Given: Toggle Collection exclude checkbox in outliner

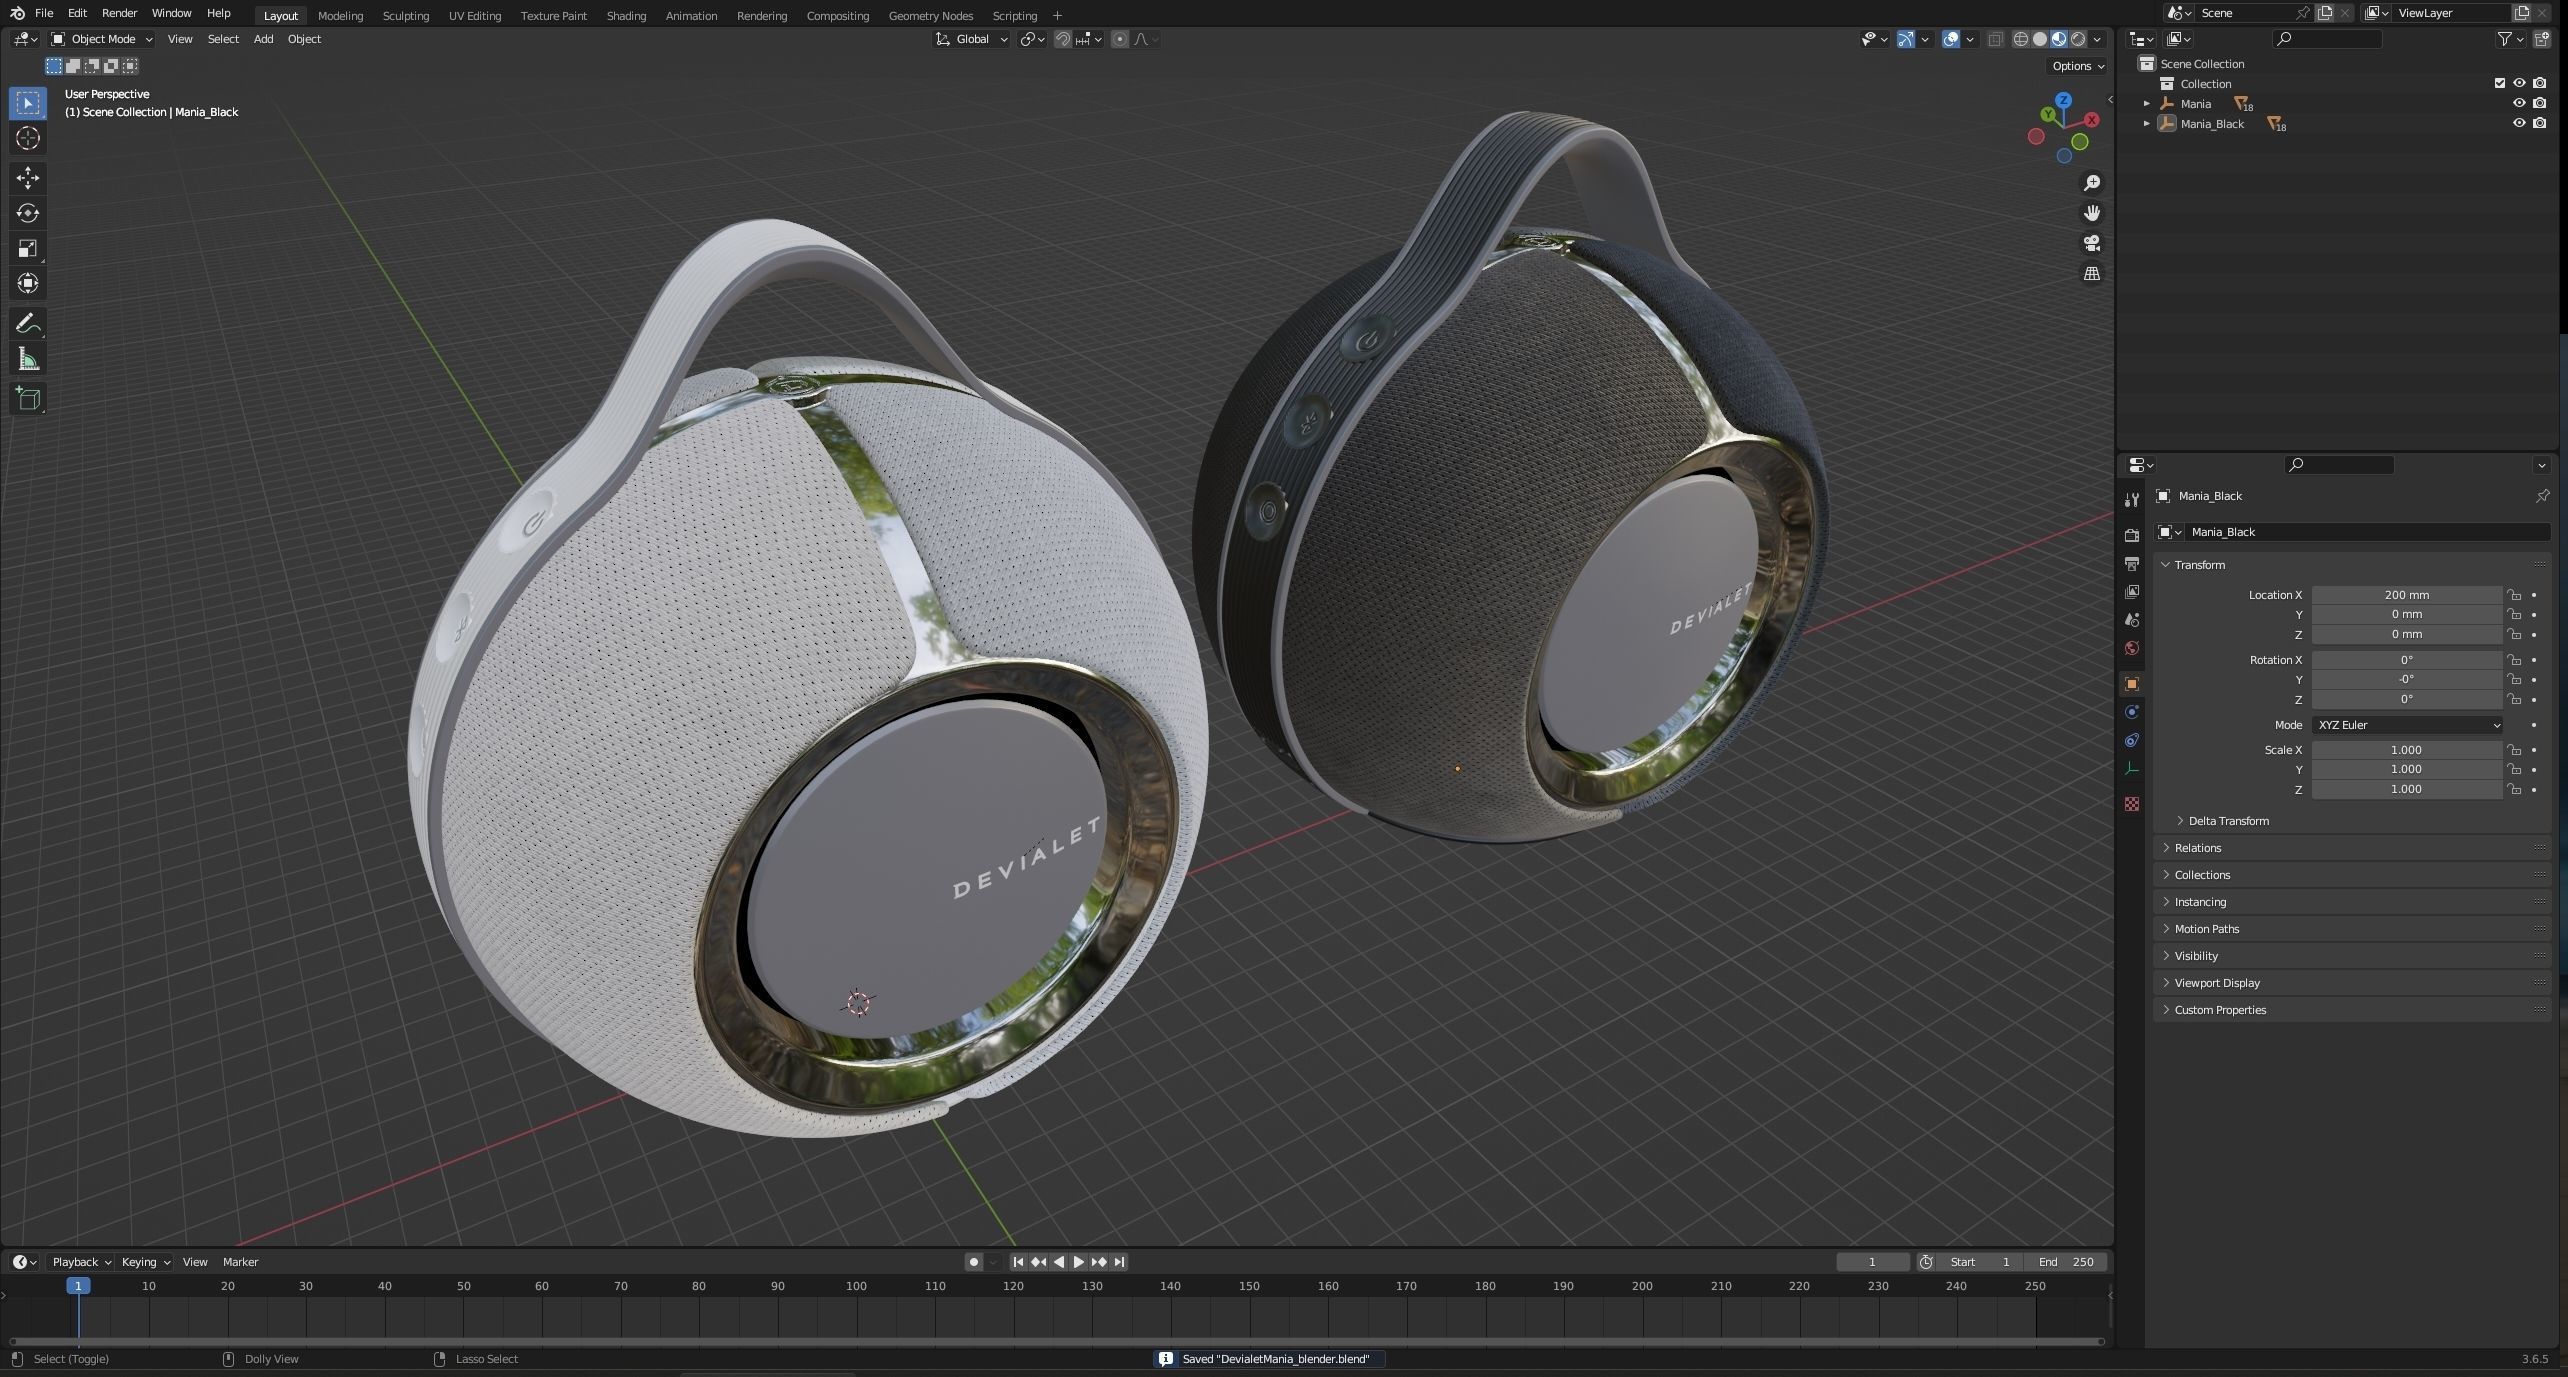Looking at the screenshot, I should pyautogui.click(x=2499, y=84).
